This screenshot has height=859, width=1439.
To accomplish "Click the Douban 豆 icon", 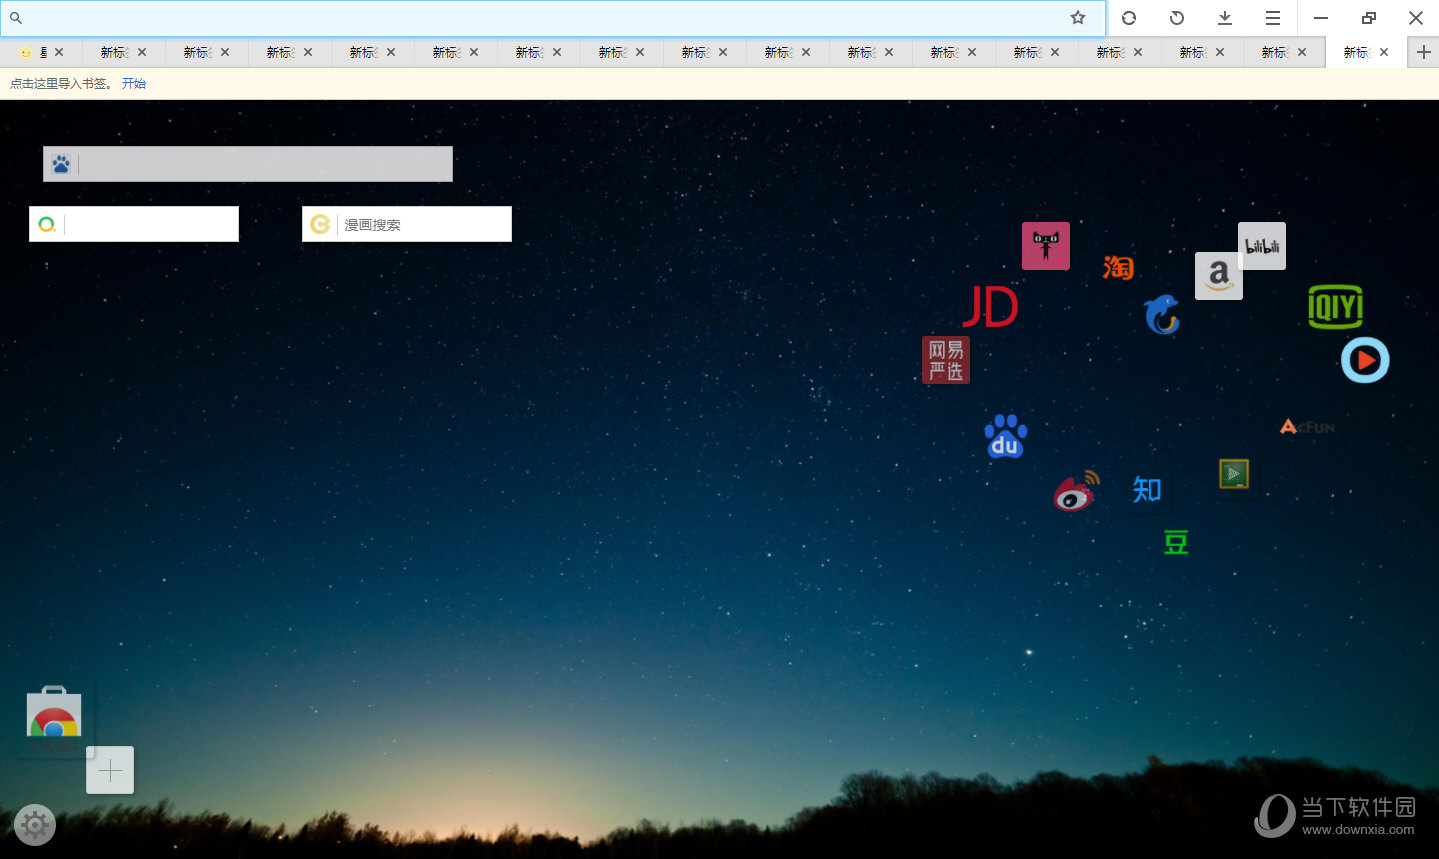I will pos(1176,543).
